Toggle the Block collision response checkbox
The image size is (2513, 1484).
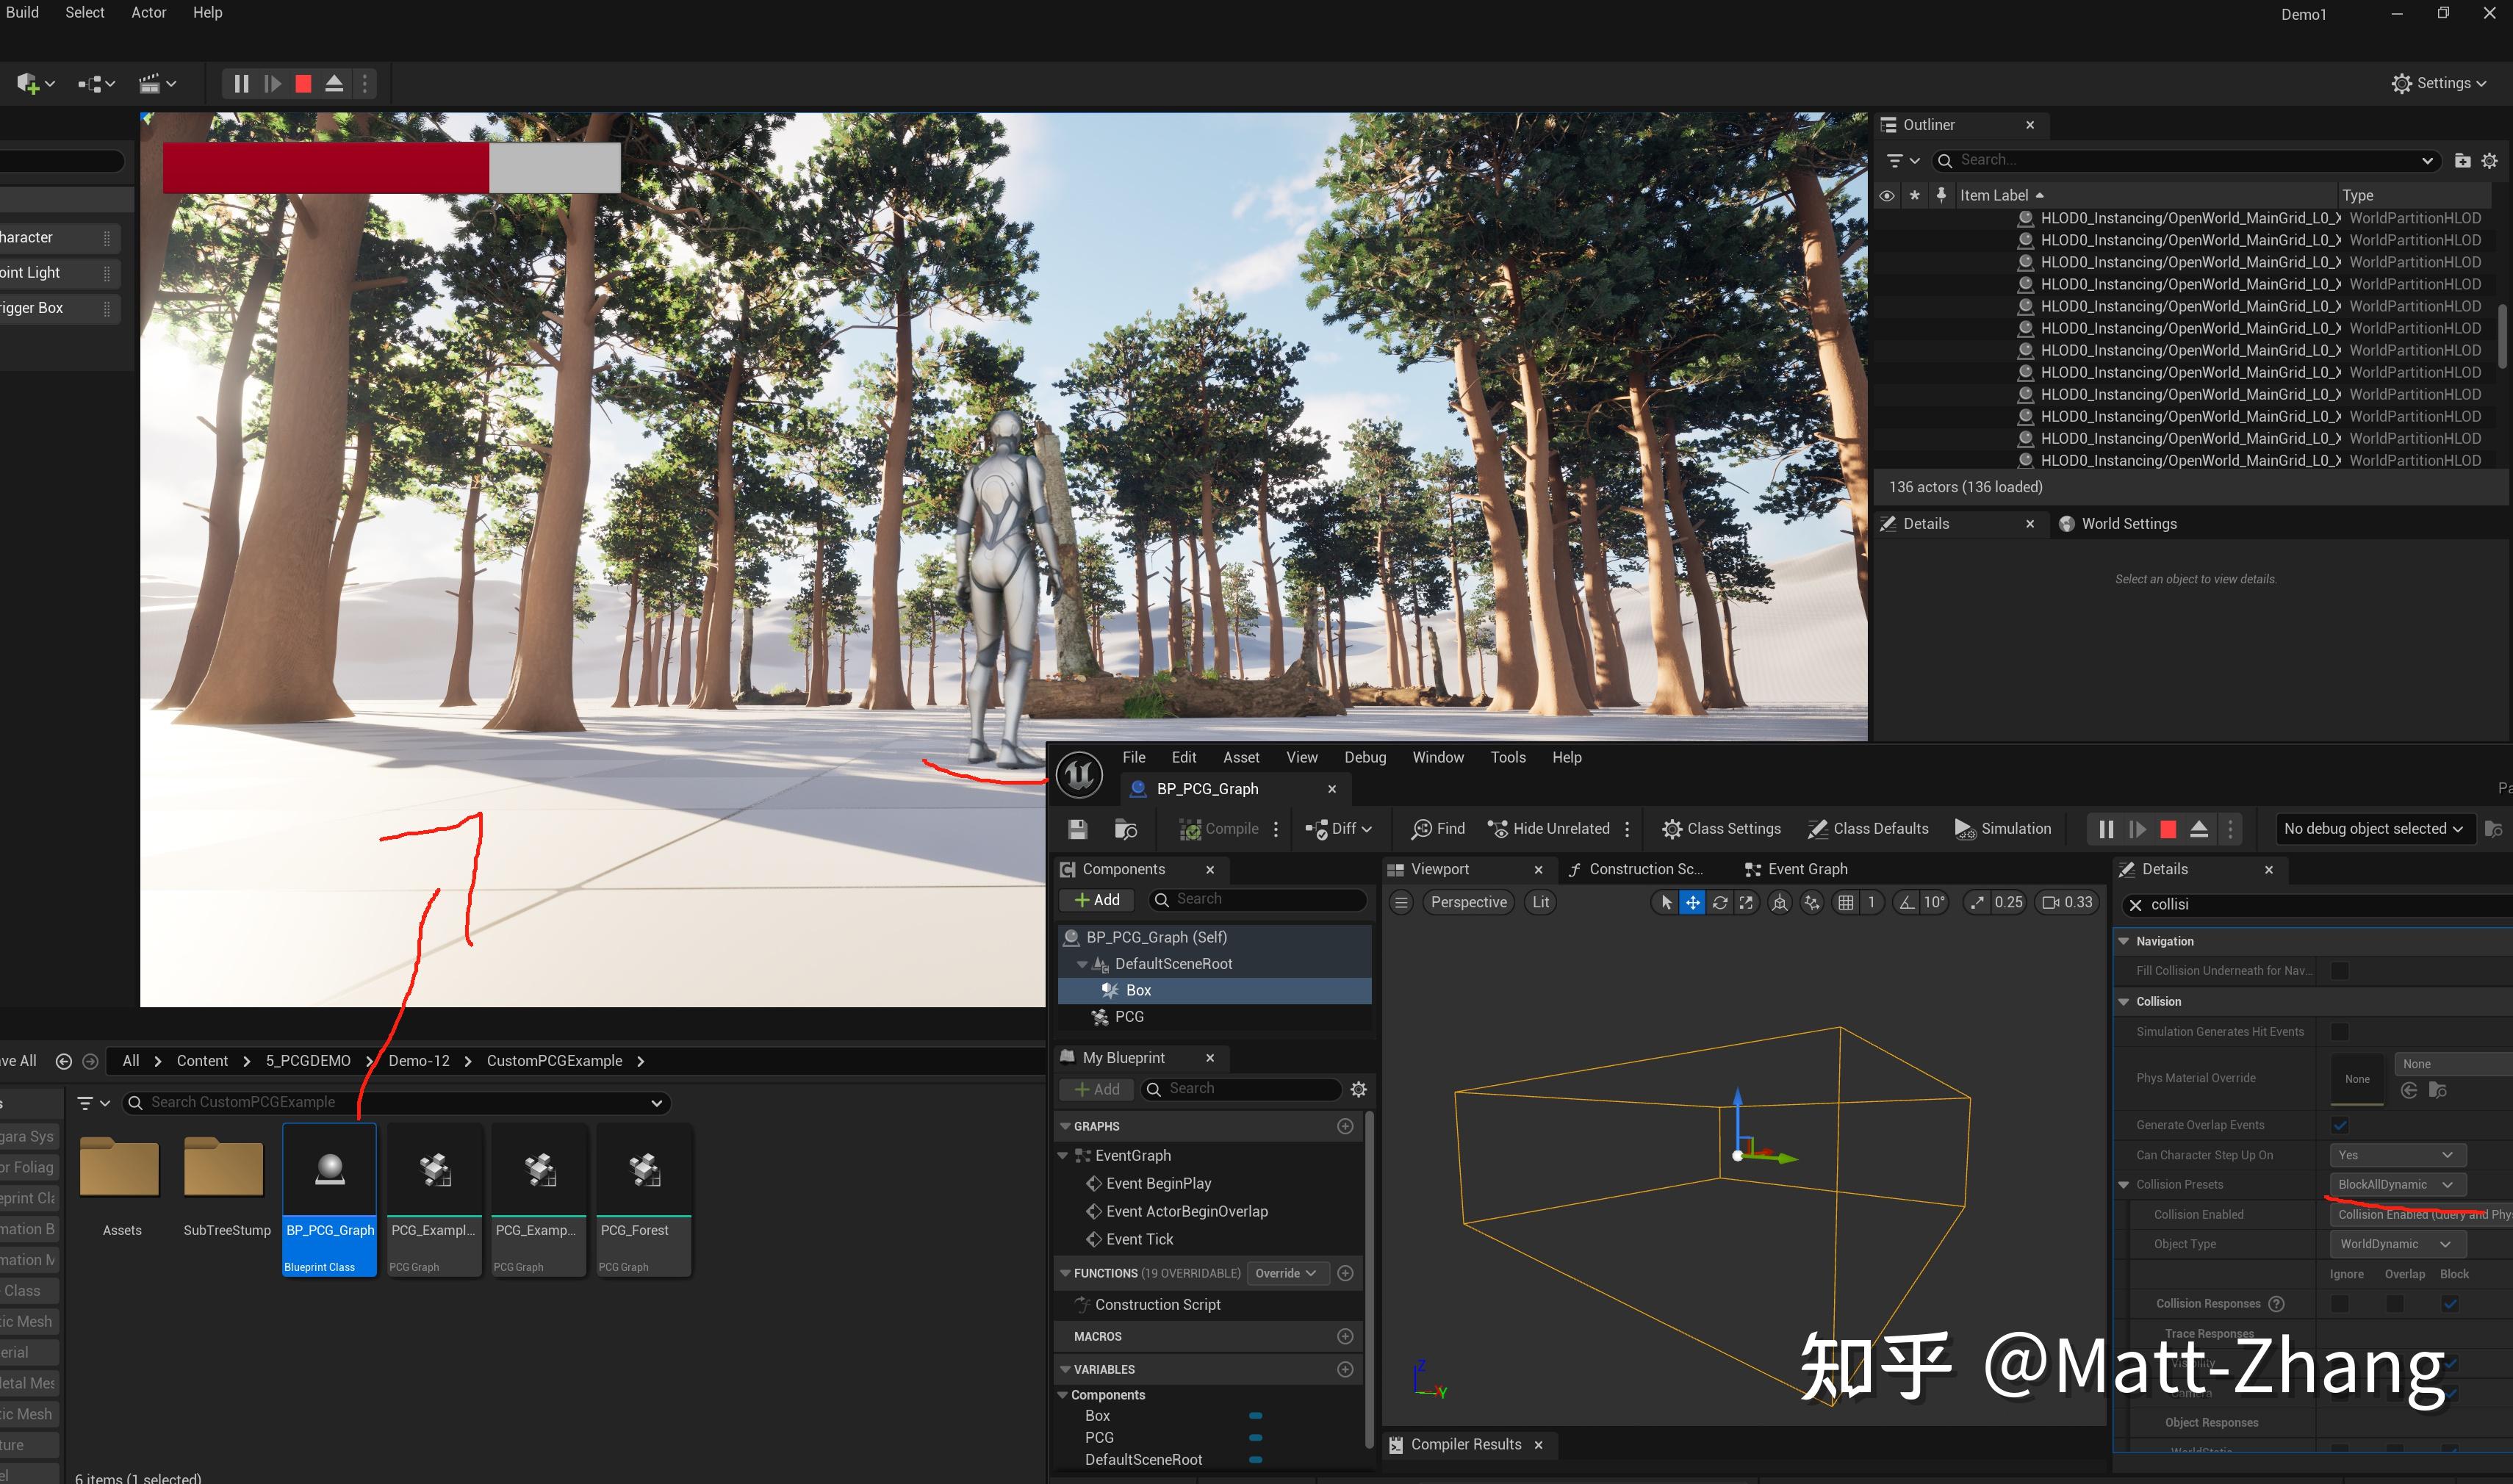2451,1303
